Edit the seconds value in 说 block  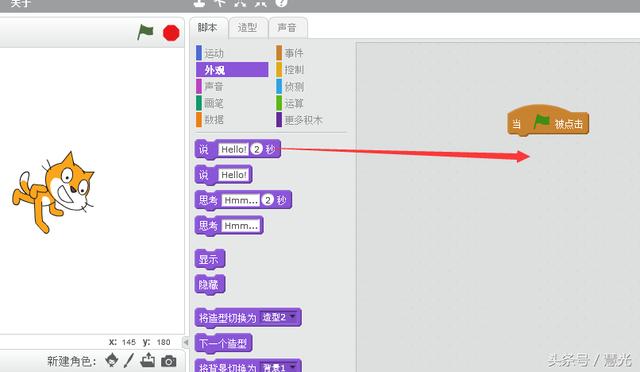[257, 149]
